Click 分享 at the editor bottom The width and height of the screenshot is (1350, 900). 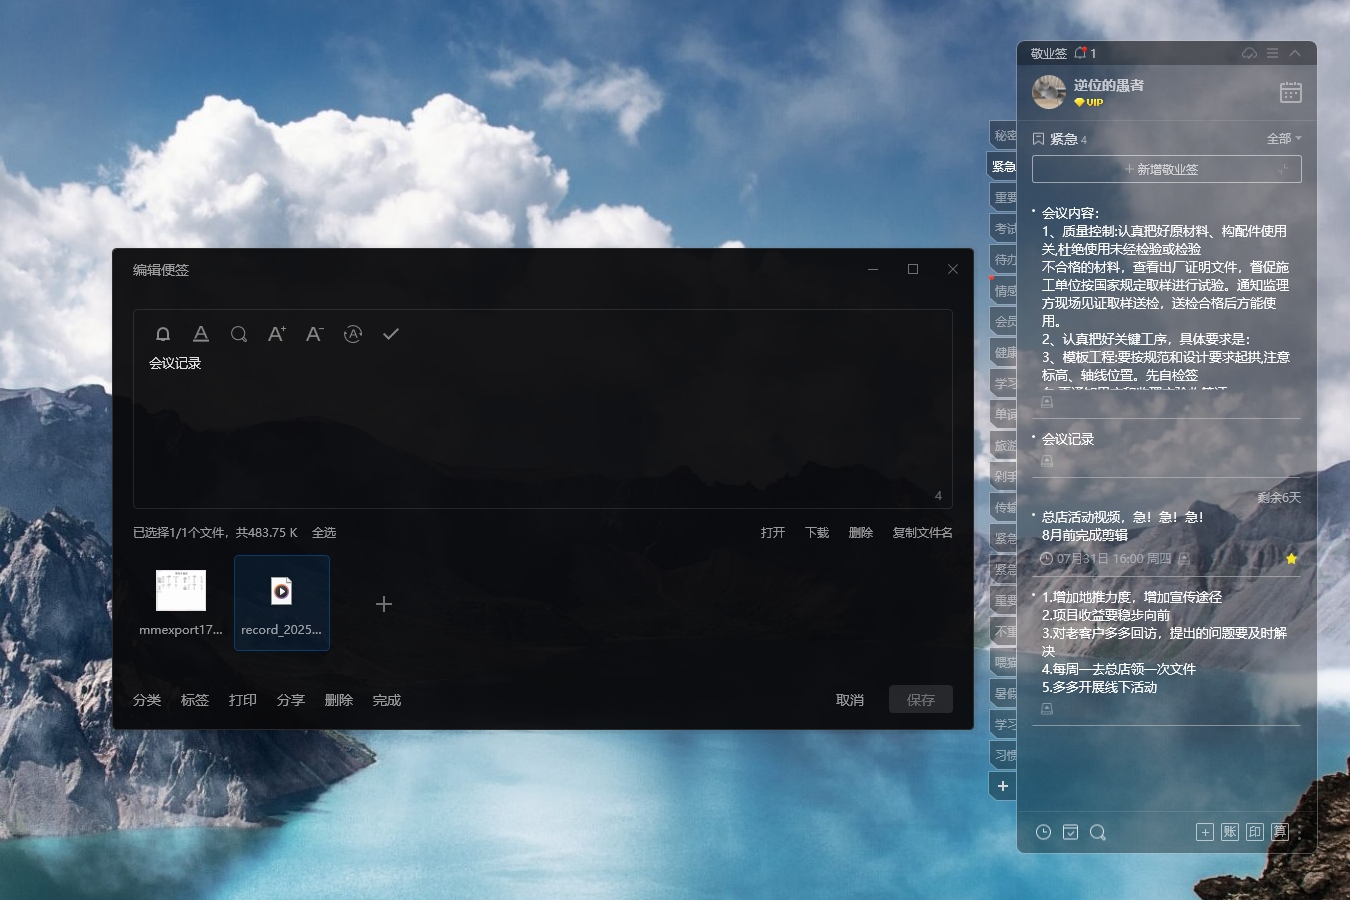291,700
